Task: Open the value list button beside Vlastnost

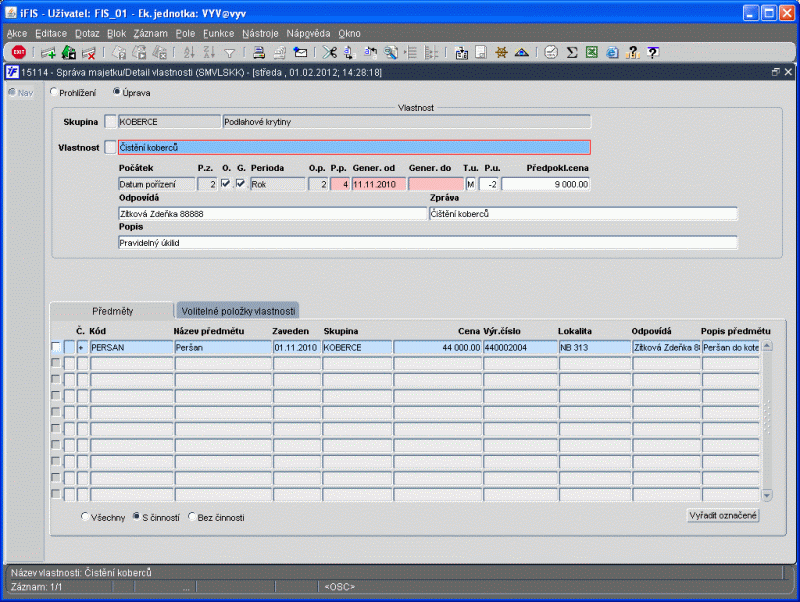Action: pyautogui.click(x=110, y=147)
